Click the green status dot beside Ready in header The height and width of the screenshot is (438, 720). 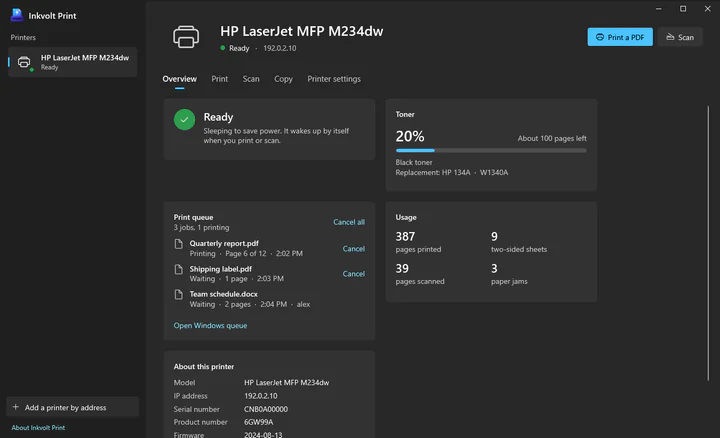(x=223, y=48)
